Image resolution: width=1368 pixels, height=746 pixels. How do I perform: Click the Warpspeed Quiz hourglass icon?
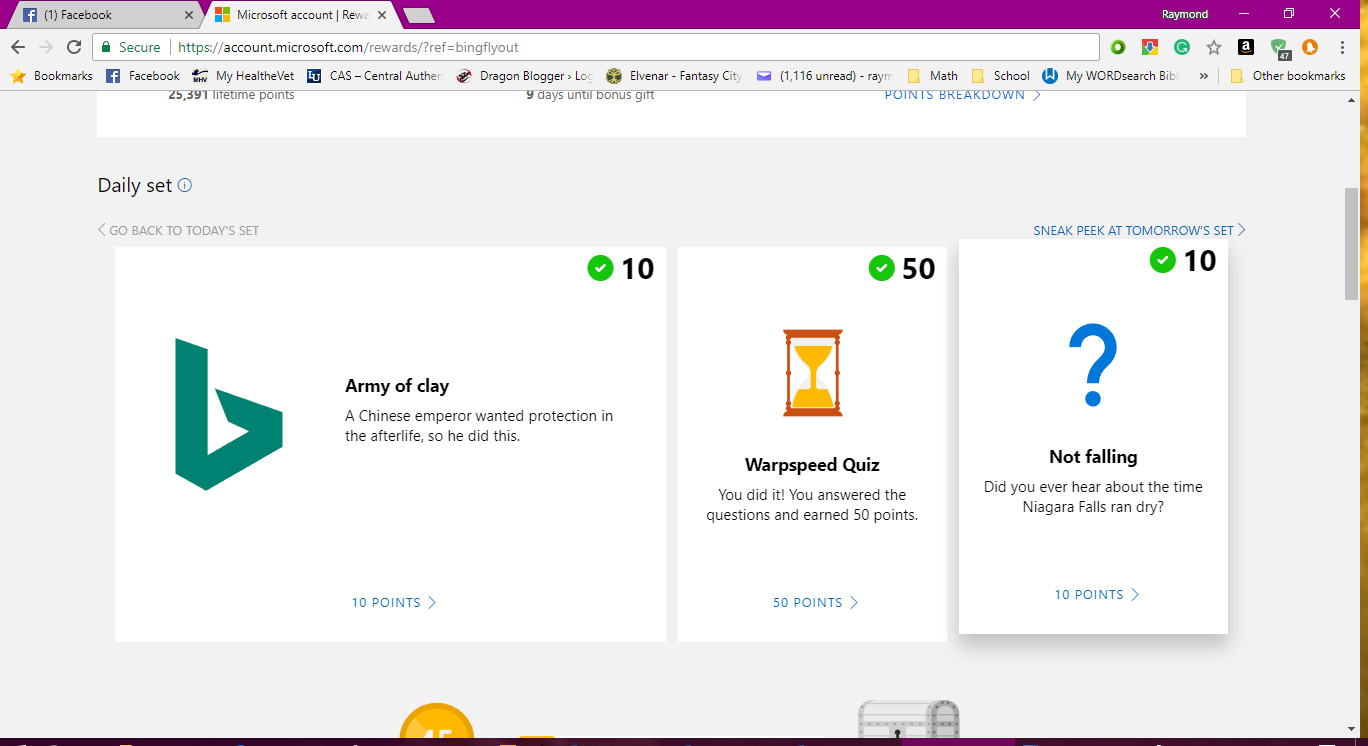tap(812, 373)
